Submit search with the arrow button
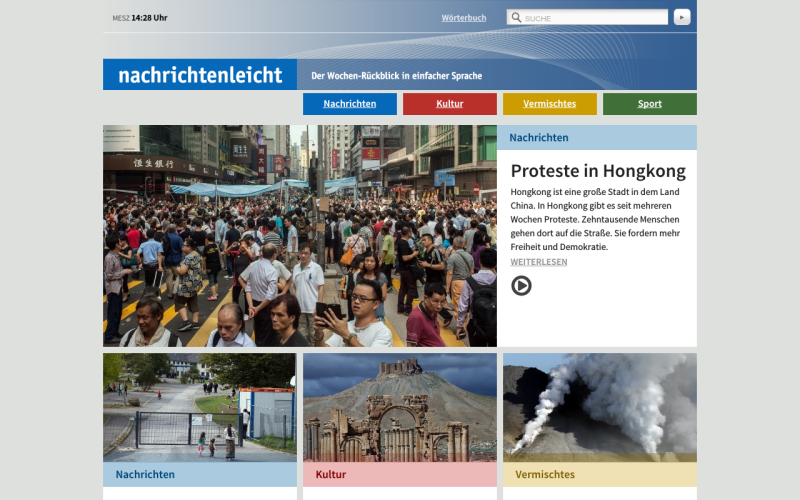The image size is (800, 500). (x=682, y=17)
